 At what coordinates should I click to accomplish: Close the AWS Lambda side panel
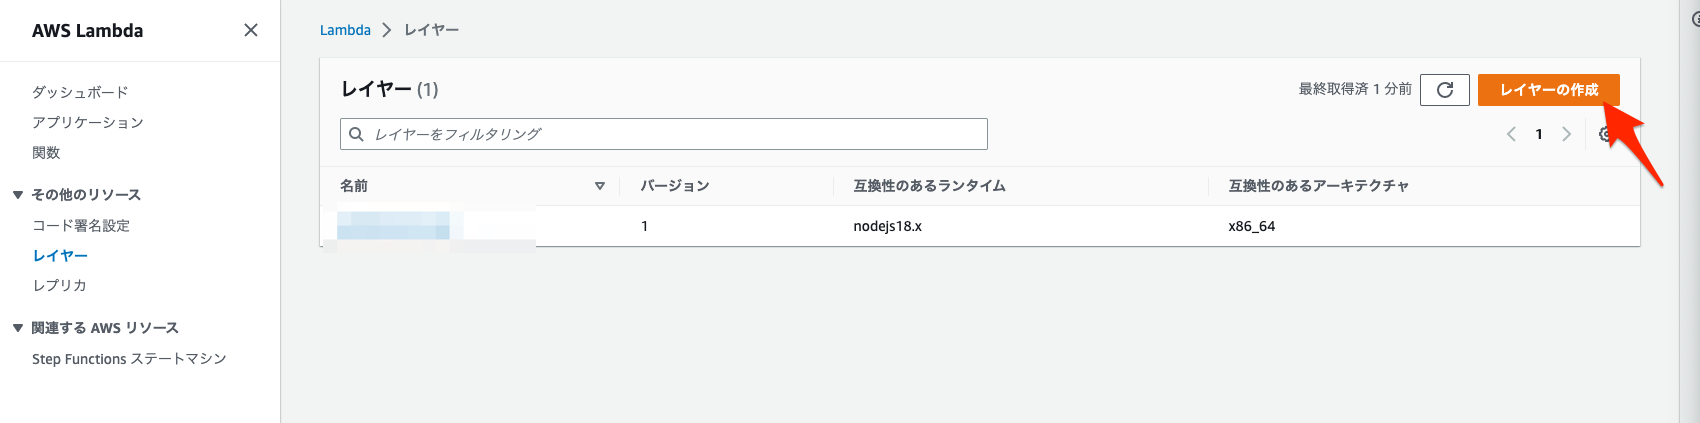[251, 30]
